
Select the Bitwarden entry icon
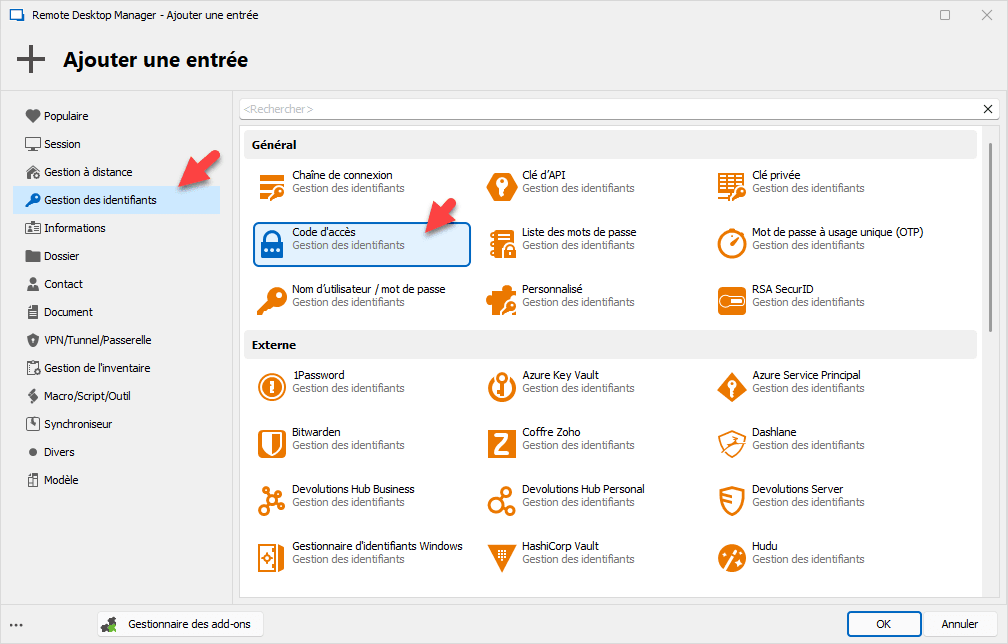pyautogui.click(x=271, y=444)
